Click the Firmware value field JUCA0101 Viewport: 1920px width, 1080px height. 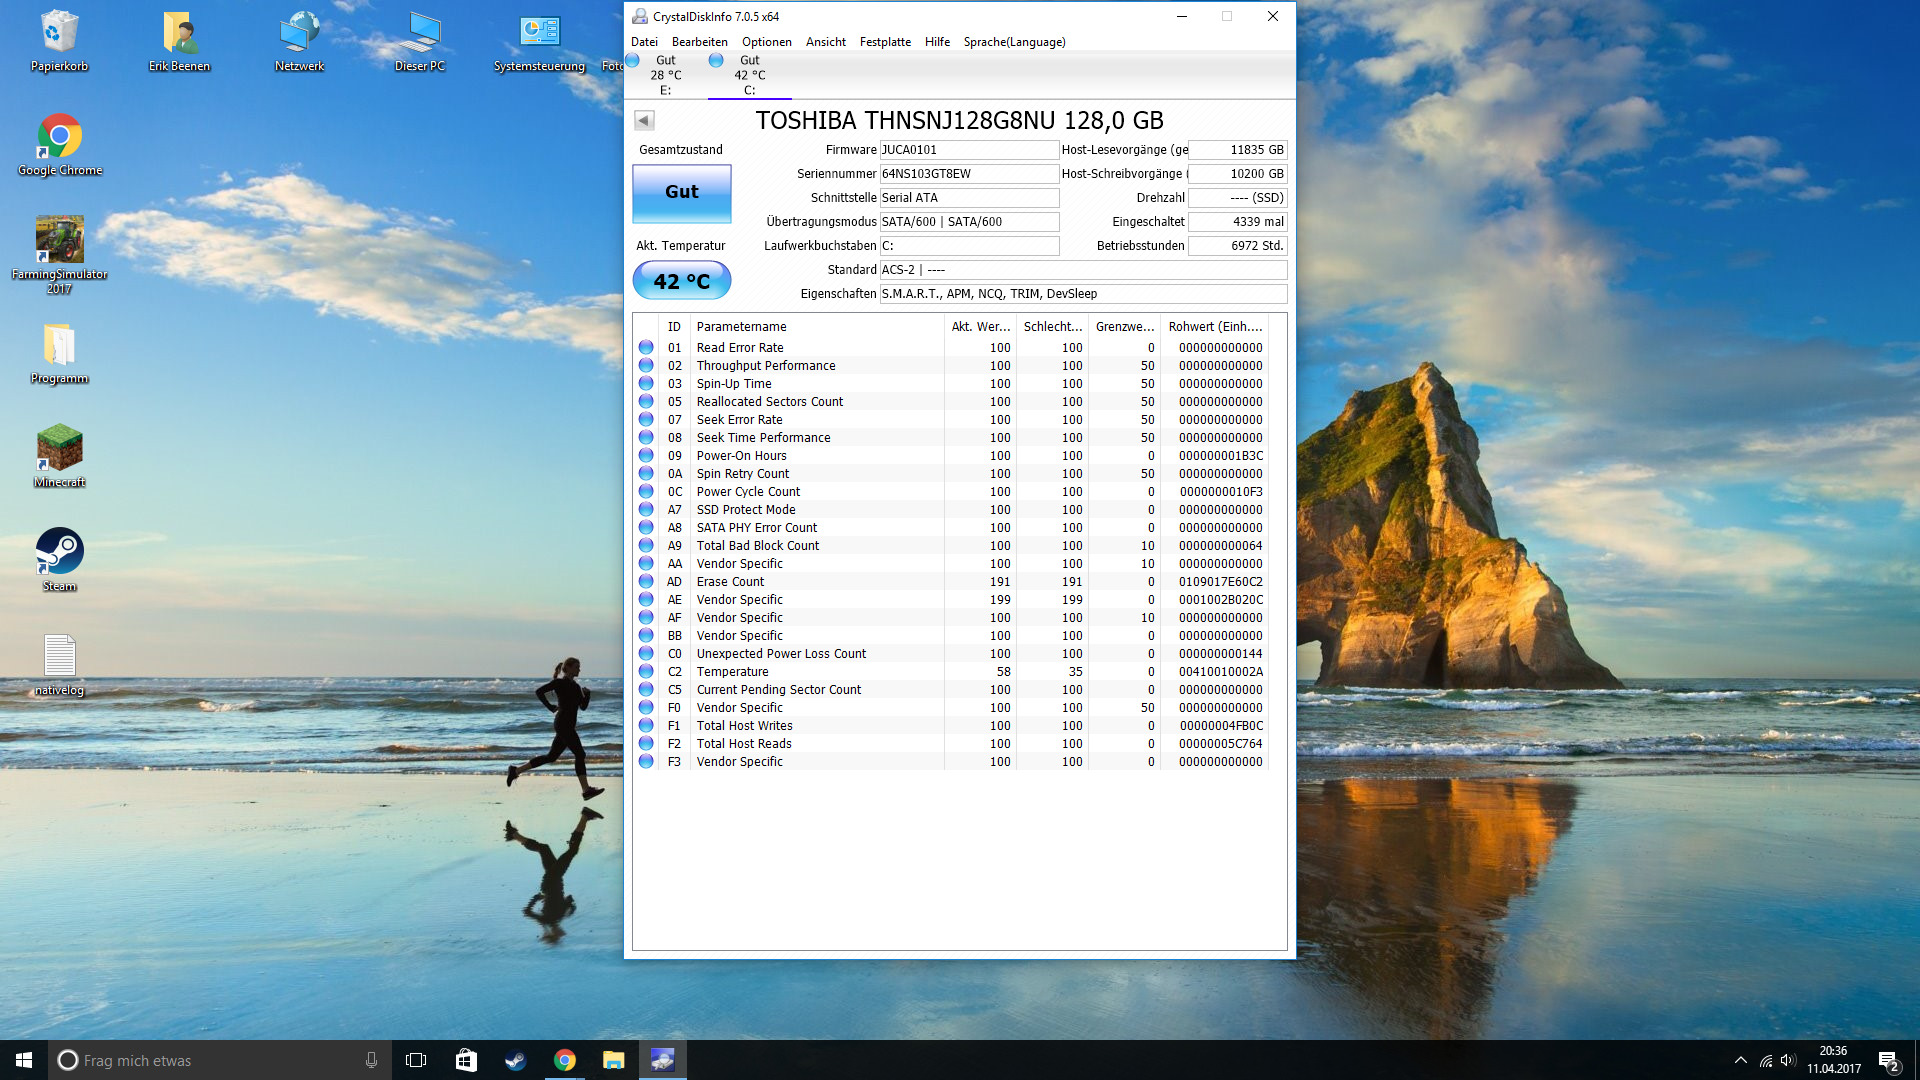(967, 150)
